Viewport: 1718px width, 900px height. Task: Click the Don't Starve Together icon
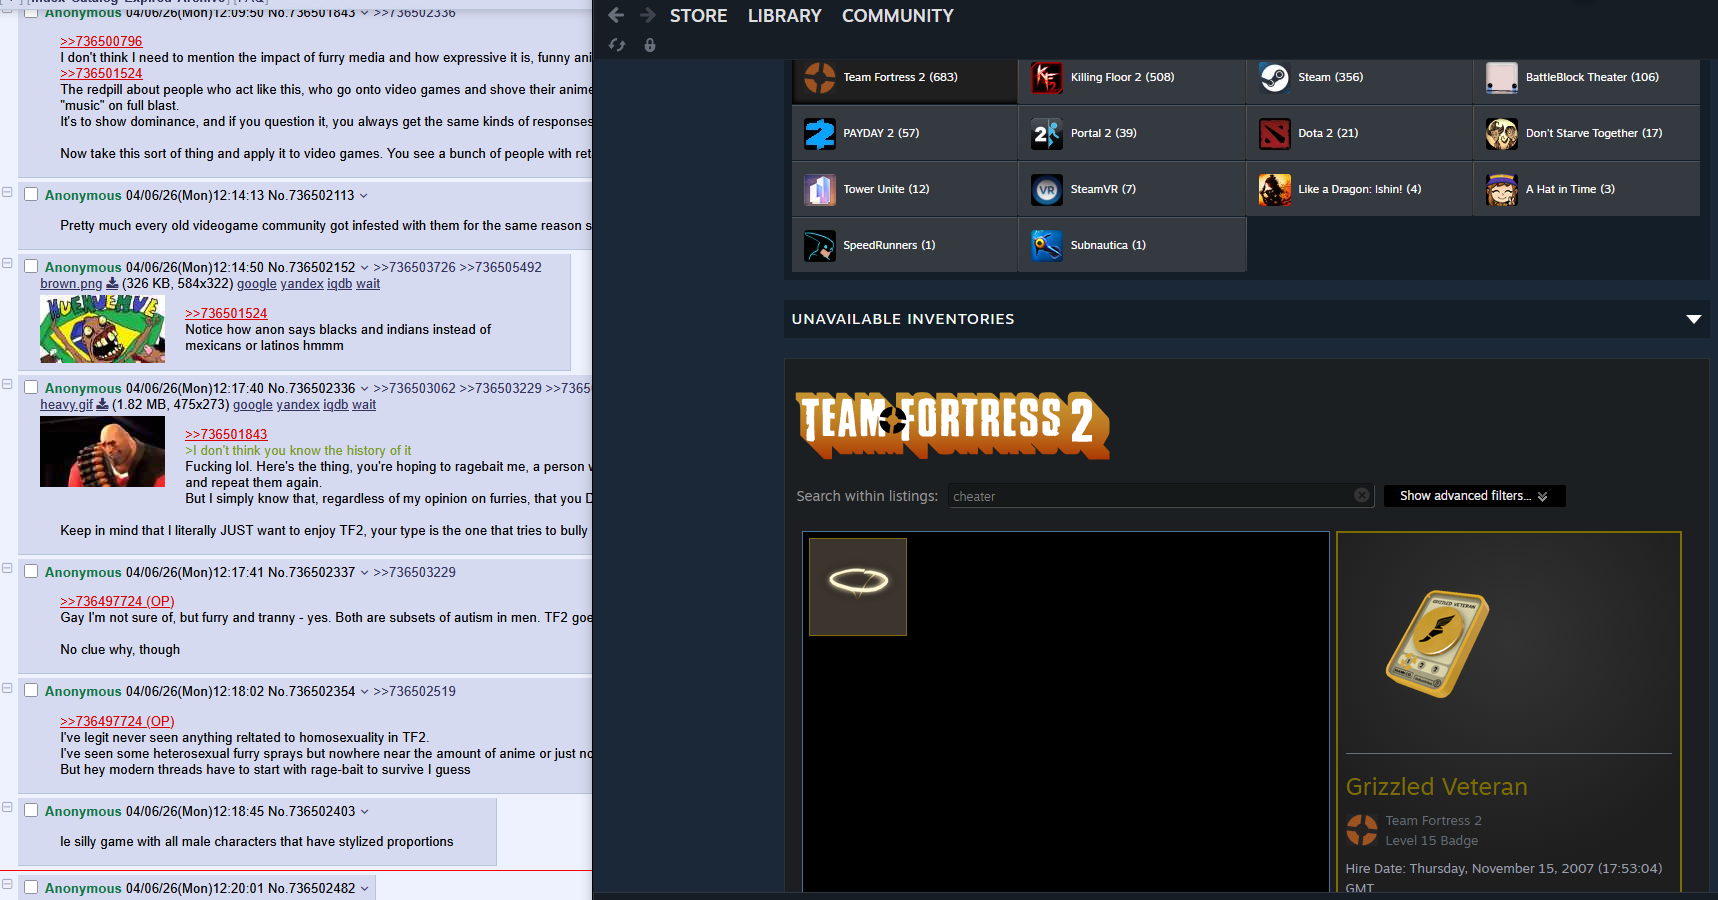point(1502,133)
